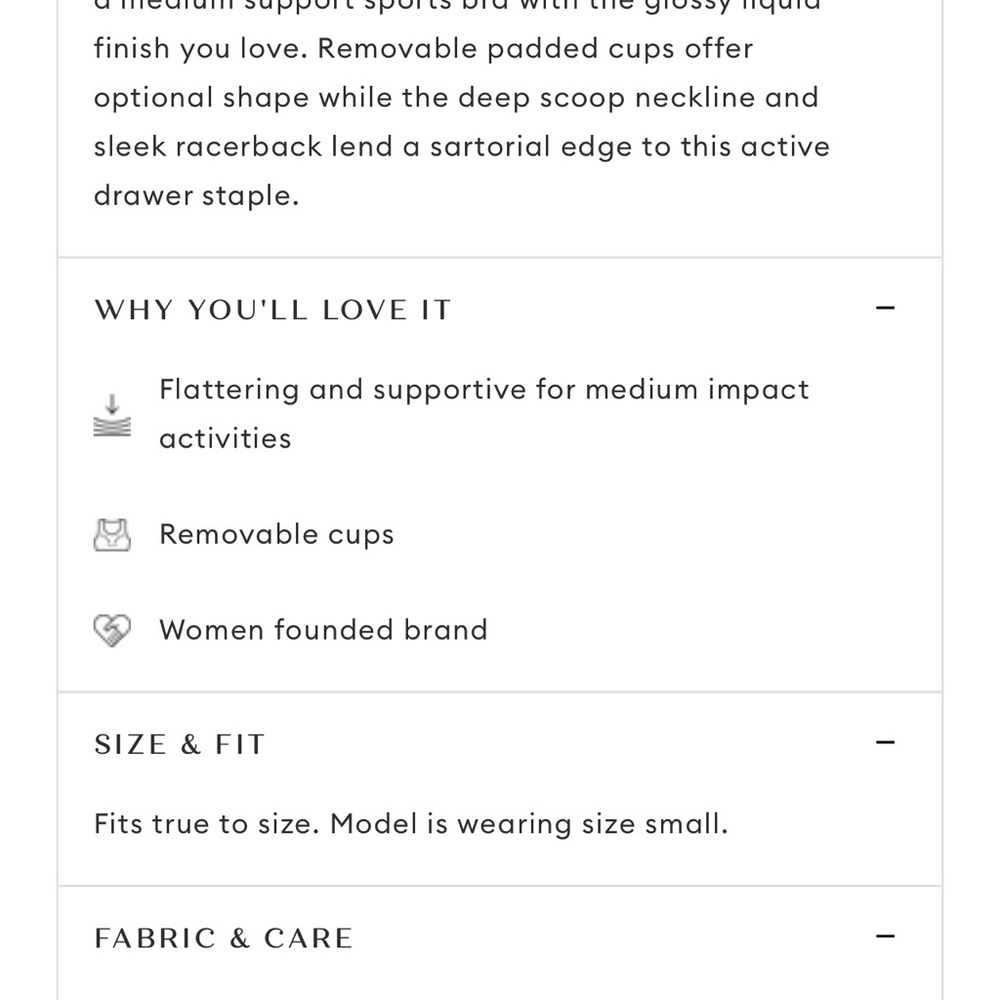Click Model is wearing size small sentence
The width and height of the screenshot is (1000, 1000).
point(529,824)
